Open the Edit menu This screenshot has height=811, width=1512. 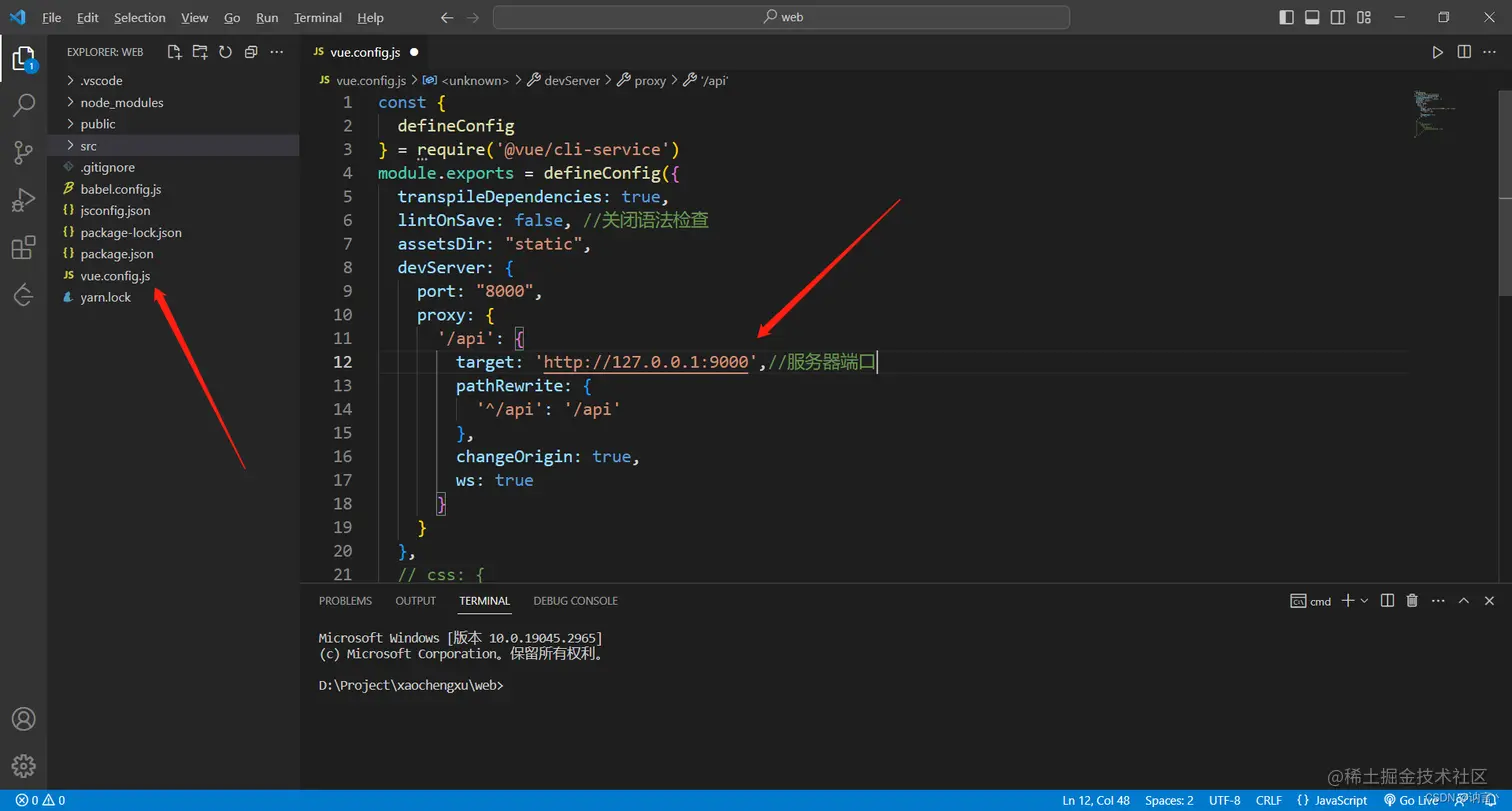87,18
